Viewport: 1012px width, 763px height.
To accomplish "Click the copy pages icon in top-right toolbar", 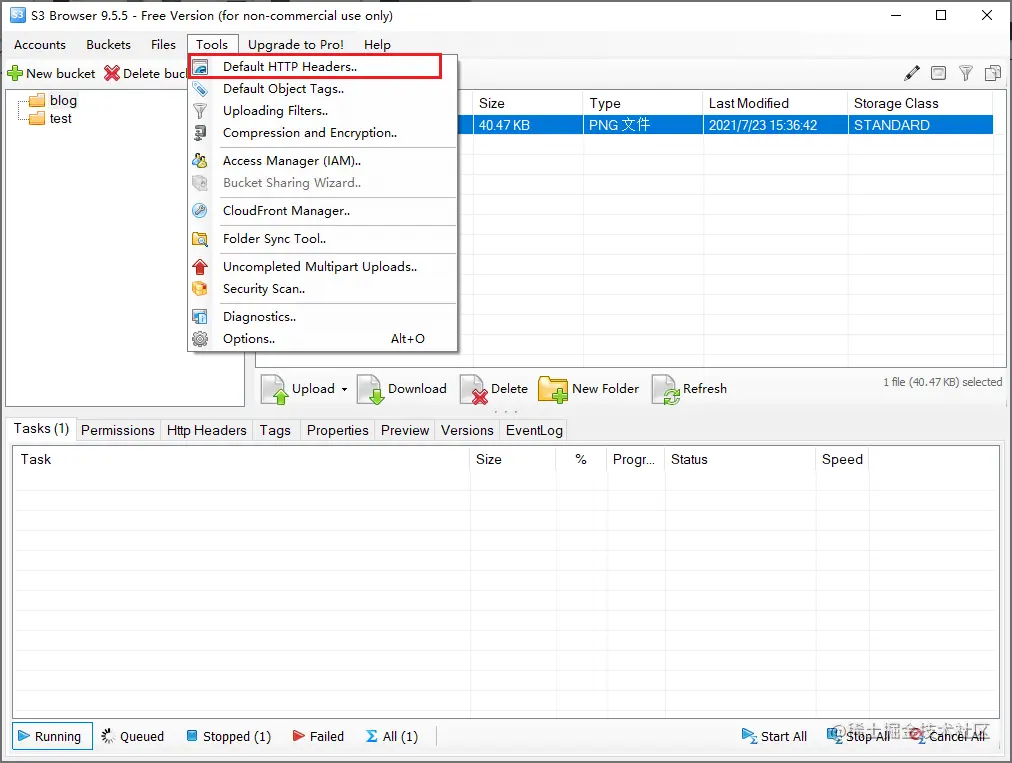I will (x=993, y=73).
